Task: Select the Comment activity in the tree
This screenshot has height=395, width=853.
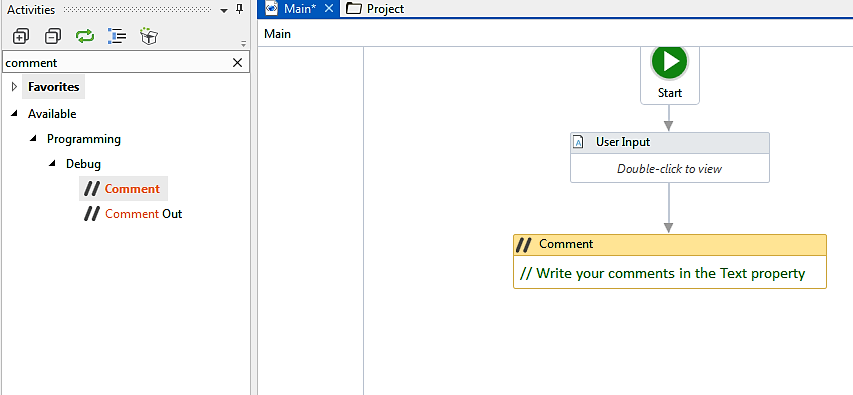Action: [x=123, y=189]
